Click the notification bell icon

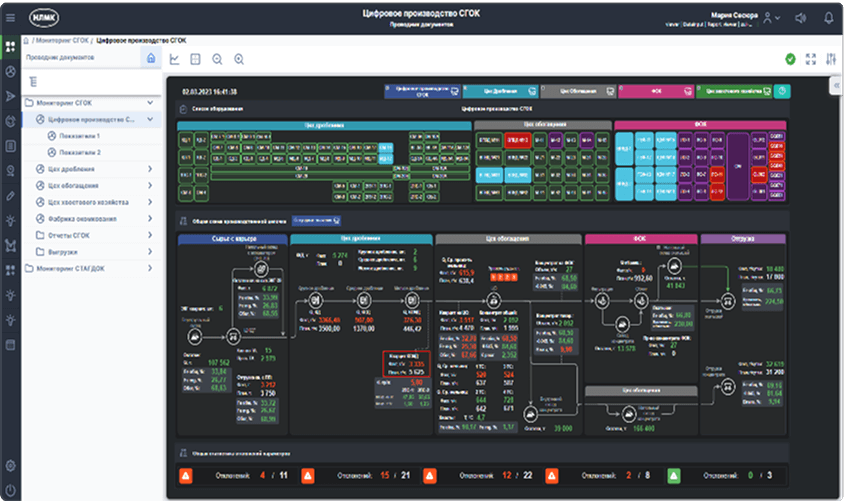pos(828,18)
